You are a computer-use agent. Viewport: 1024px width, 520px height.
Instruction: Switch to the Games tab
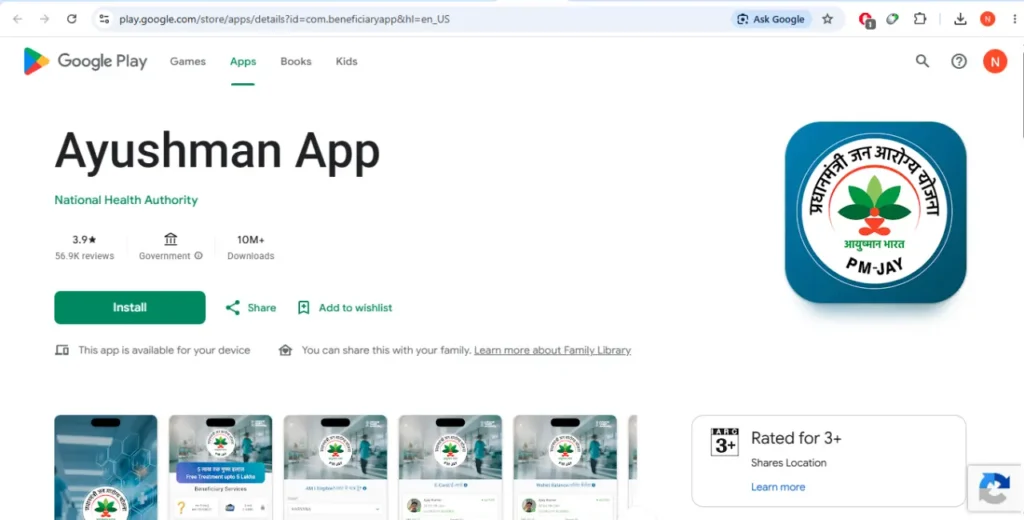(x=187, y=61)
